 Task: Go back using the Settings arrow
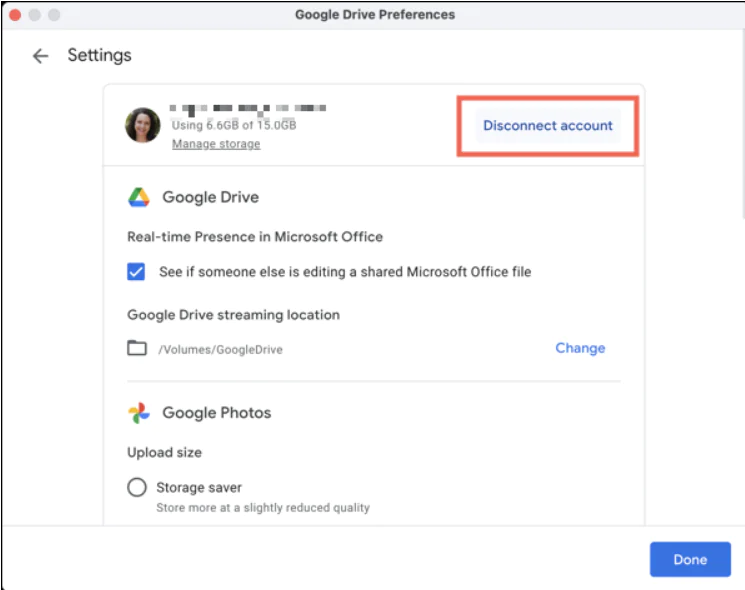click(x=40, y=56)
